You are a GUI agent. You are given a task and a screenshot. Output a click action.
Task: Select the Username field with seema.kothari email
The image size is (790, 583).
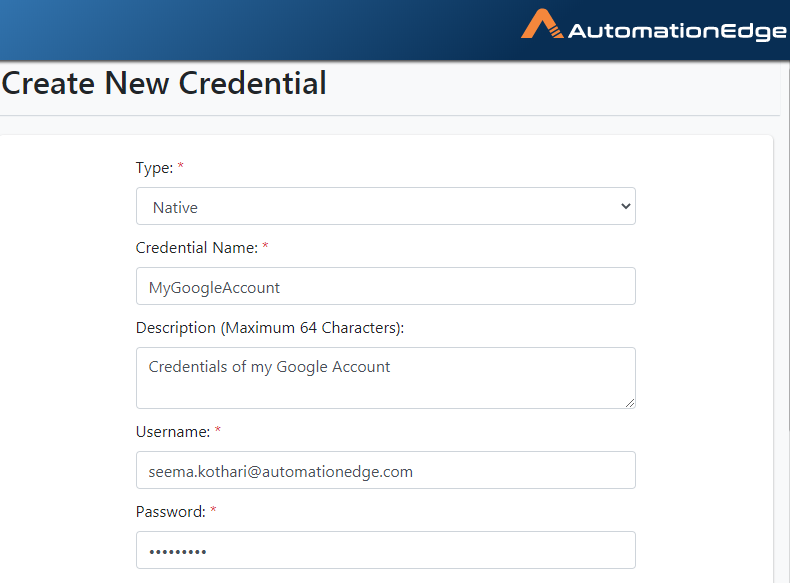[x=386, y=470]
